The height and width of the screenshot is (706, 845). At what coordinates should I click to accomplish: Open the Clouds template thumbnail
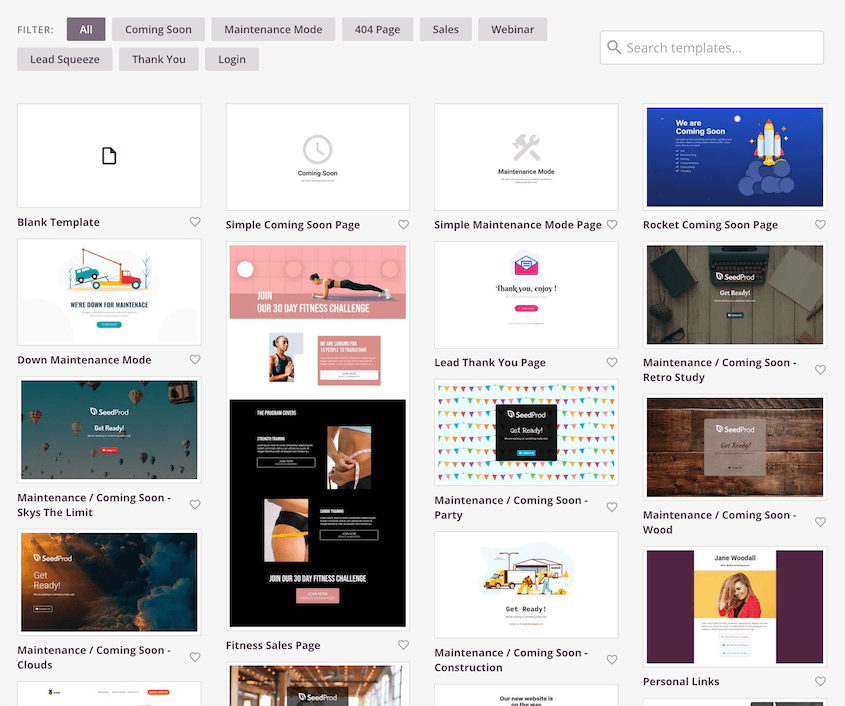pyautogui.click(x=109, y=582)
